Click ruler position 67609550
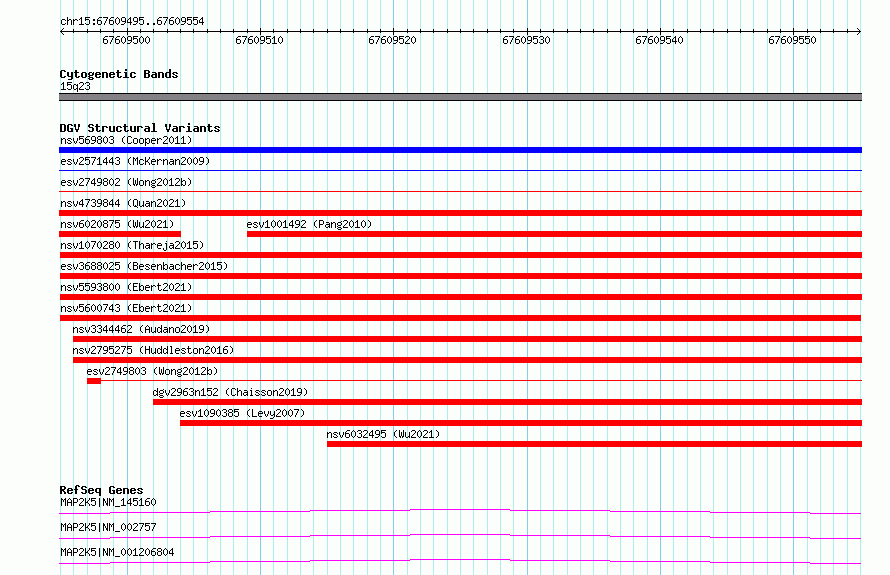This screenshot has width=890, height=575. tap(792, 40)
